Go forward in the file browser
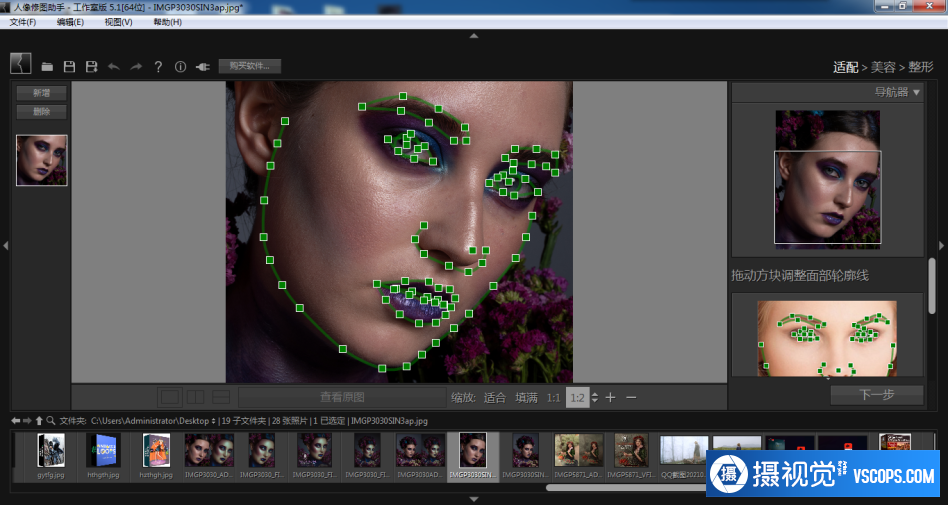This screenshot has height=505, width=948. point(27,420)
